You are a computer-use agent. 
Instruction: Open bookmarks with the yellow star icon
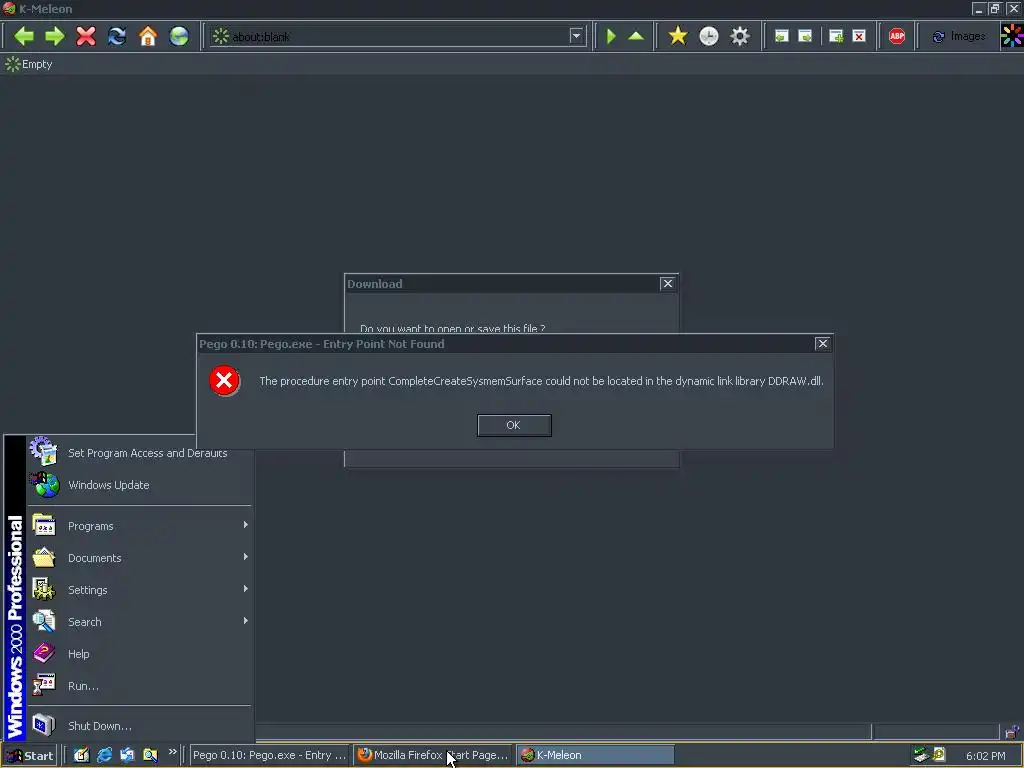pyautogui.click(x=678, y=36)
